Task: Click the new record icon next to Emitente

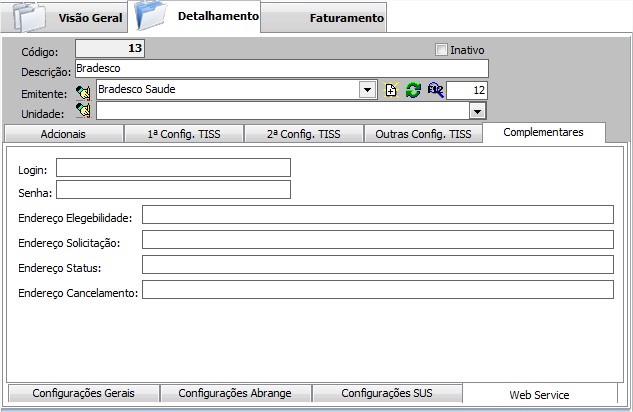Action: click(x=391, y=91)
